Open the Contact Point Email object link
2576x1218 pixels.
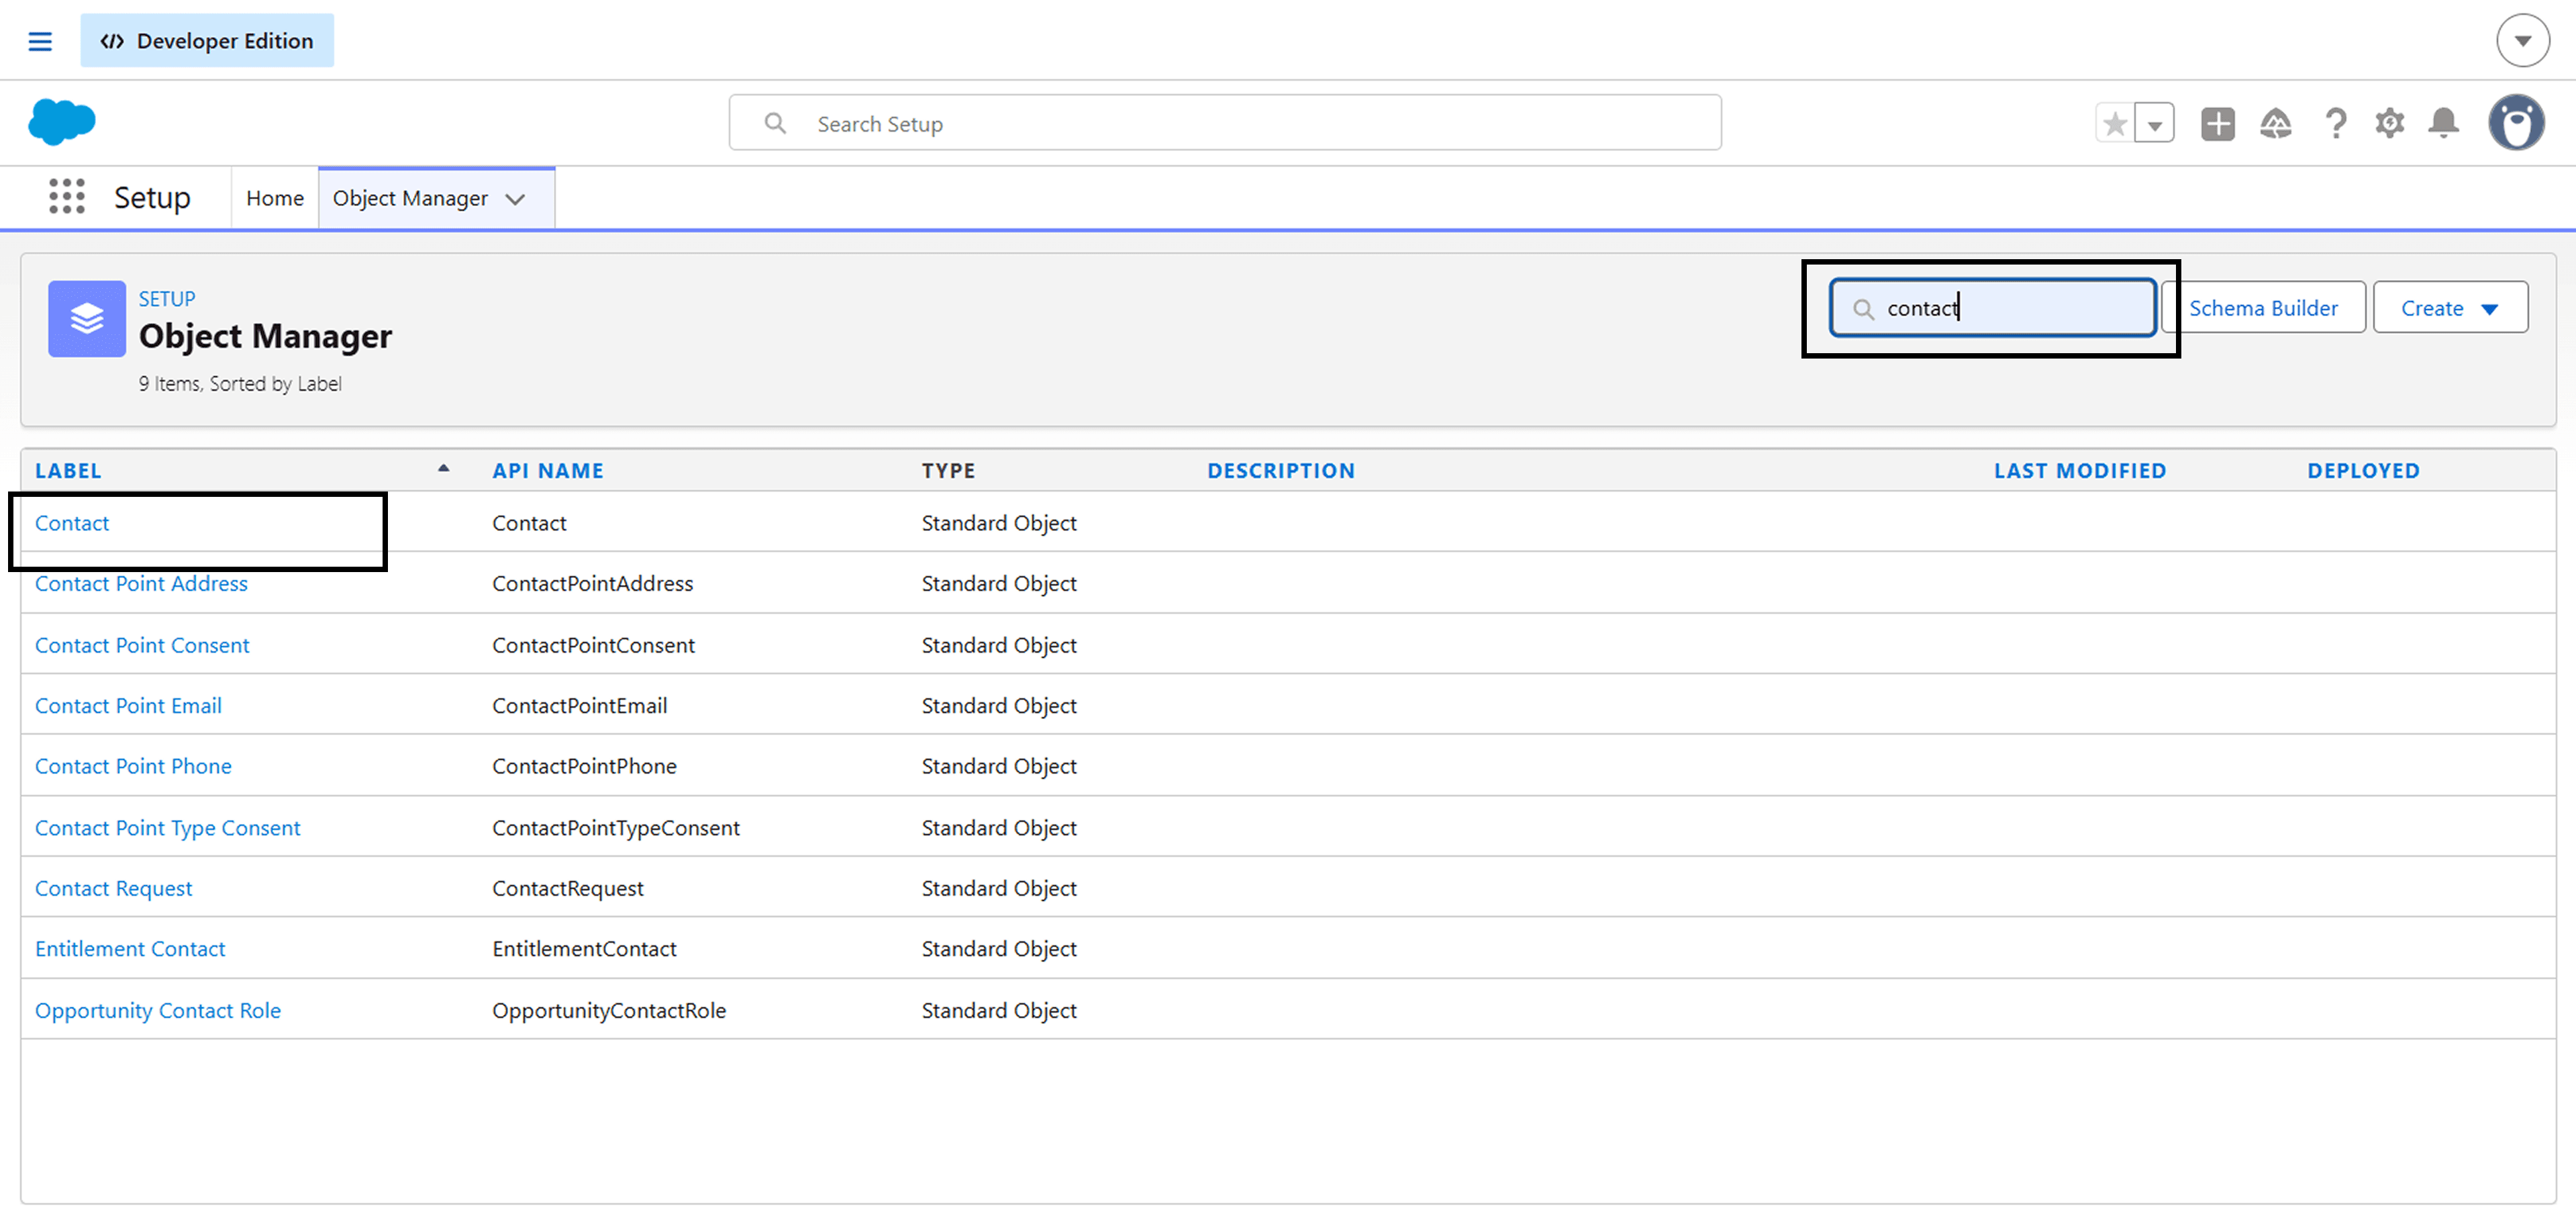tap(128, 706)
